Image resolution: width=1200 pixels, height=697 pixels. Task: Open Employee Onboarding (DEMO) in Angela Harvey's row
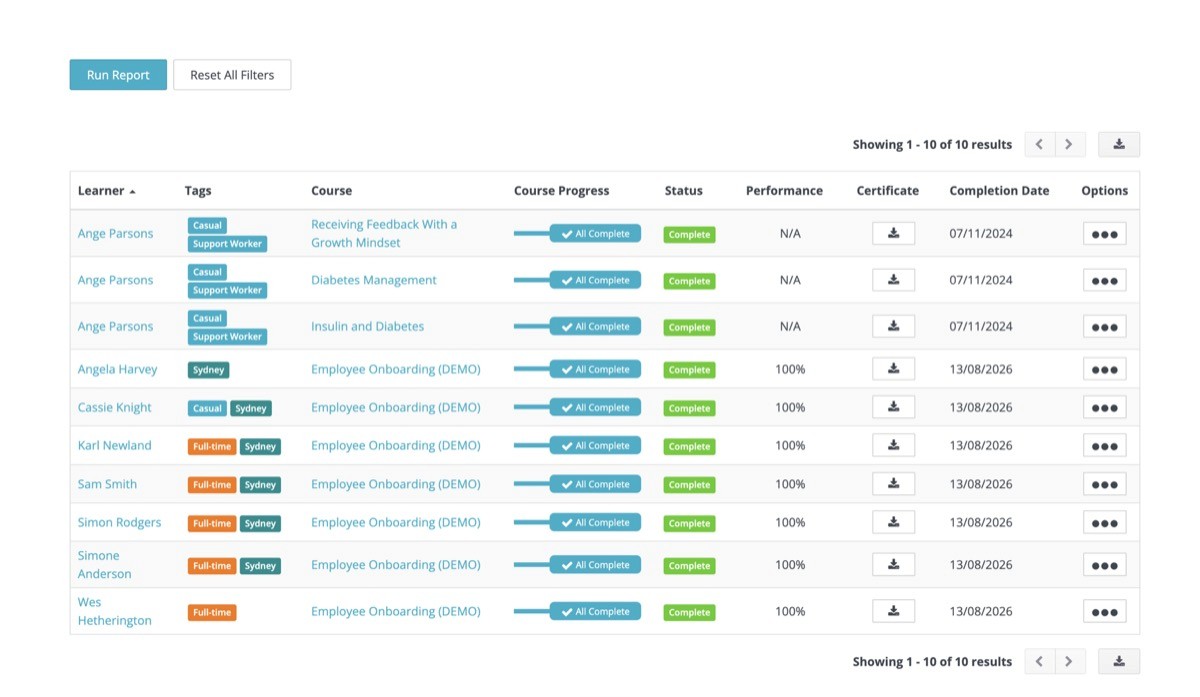coord(396,369)
